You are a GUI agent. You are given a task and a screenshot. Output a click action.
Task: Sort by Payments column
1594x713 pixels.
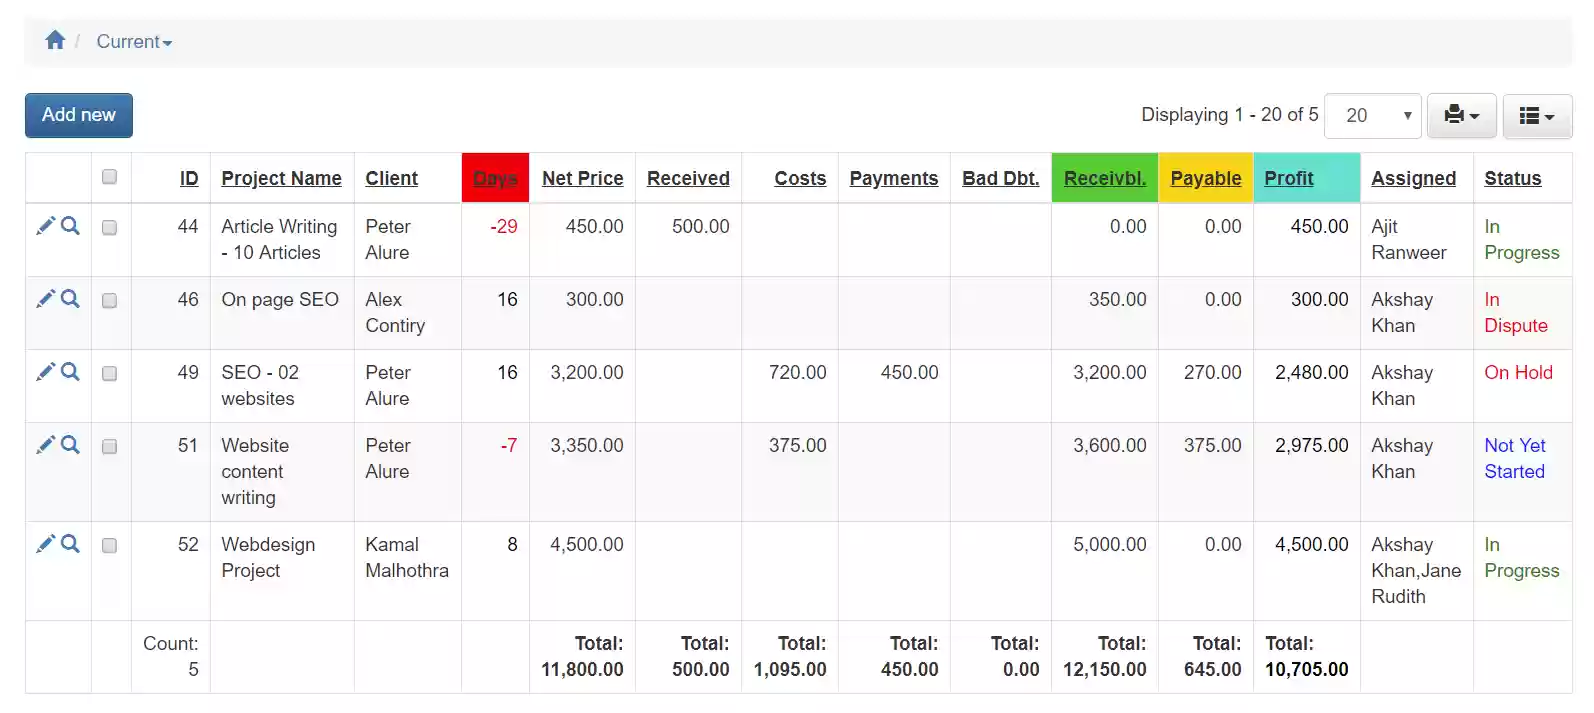pyautogui.click(x=894, y=178)
